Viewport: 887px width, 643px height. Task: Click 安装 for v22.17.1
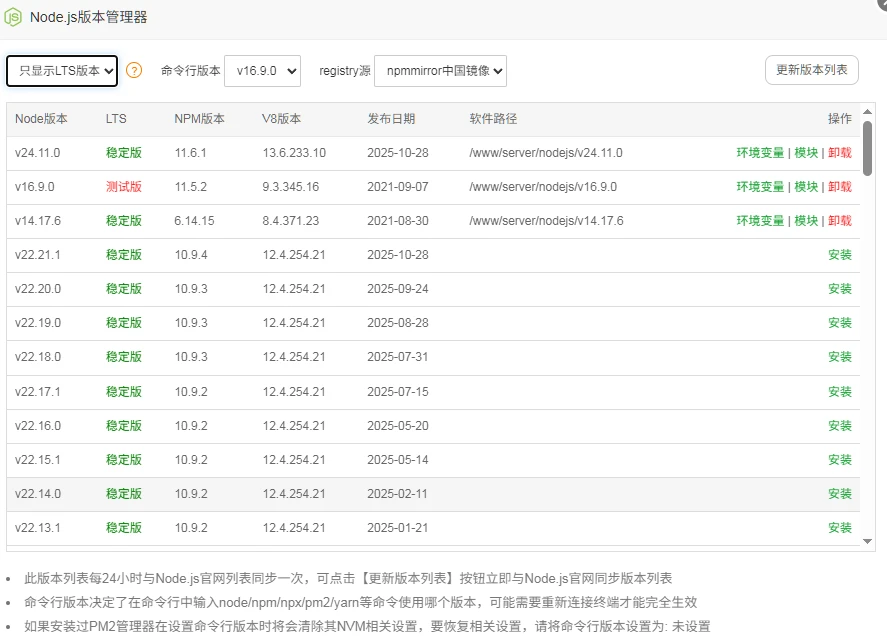(840, 391)
